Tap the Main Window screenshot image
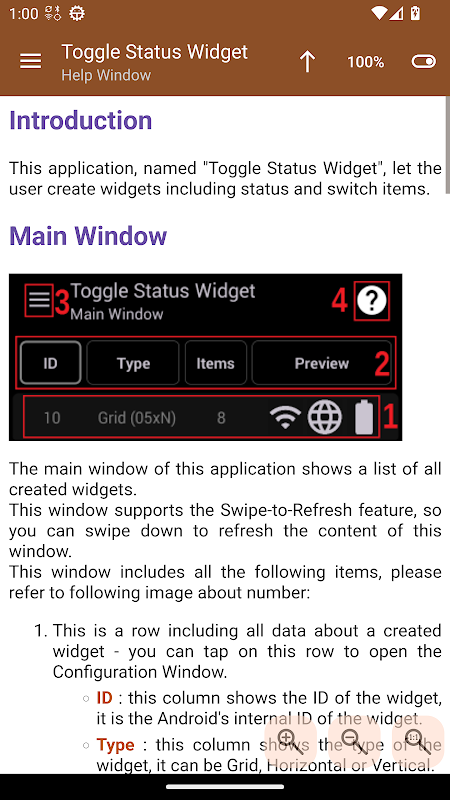 206,357
